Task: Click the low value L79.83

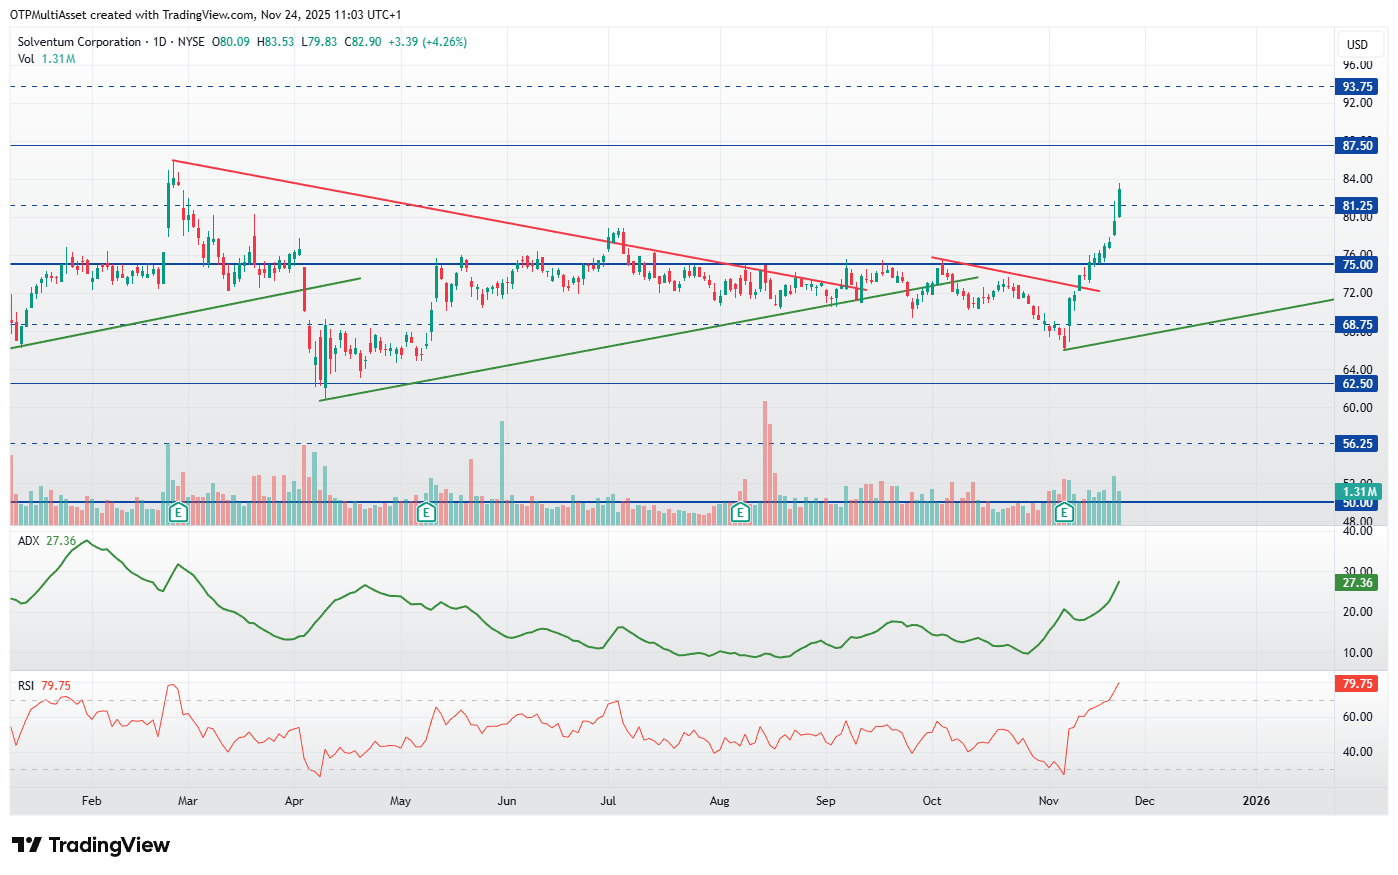Action: (319, 42)
